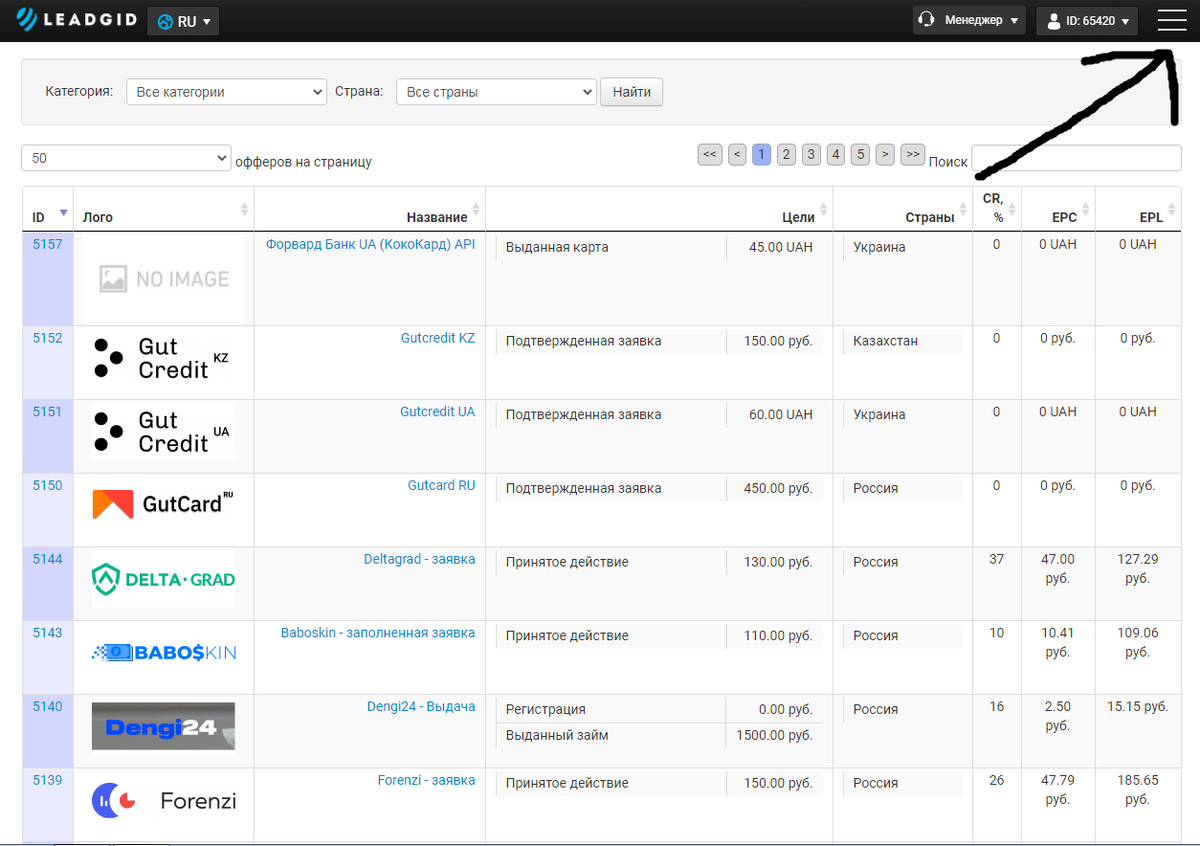Click the GutCard RU logo
1200x846 pixels.
tap(164, 505)
